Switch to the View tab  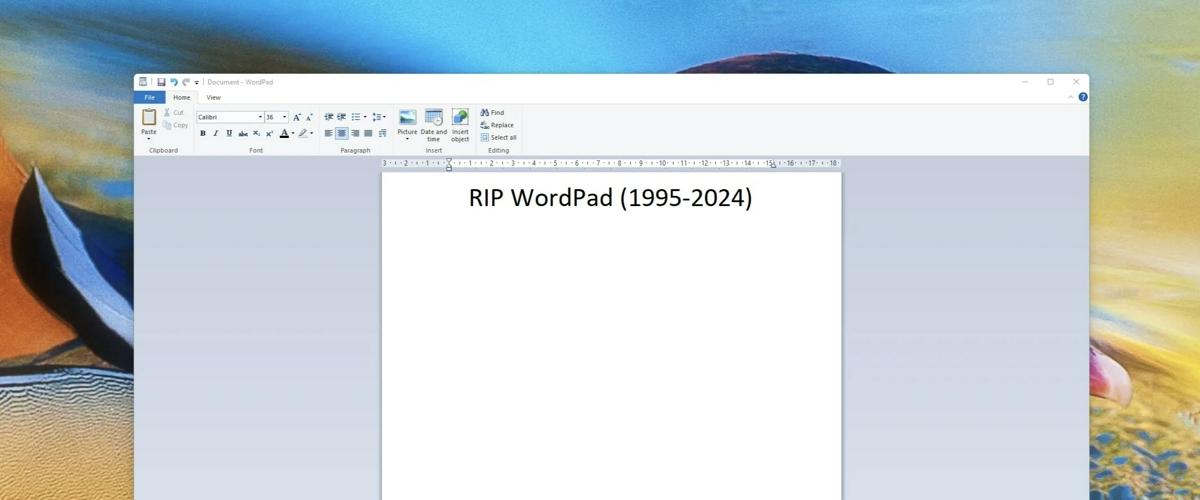(213, 97)
